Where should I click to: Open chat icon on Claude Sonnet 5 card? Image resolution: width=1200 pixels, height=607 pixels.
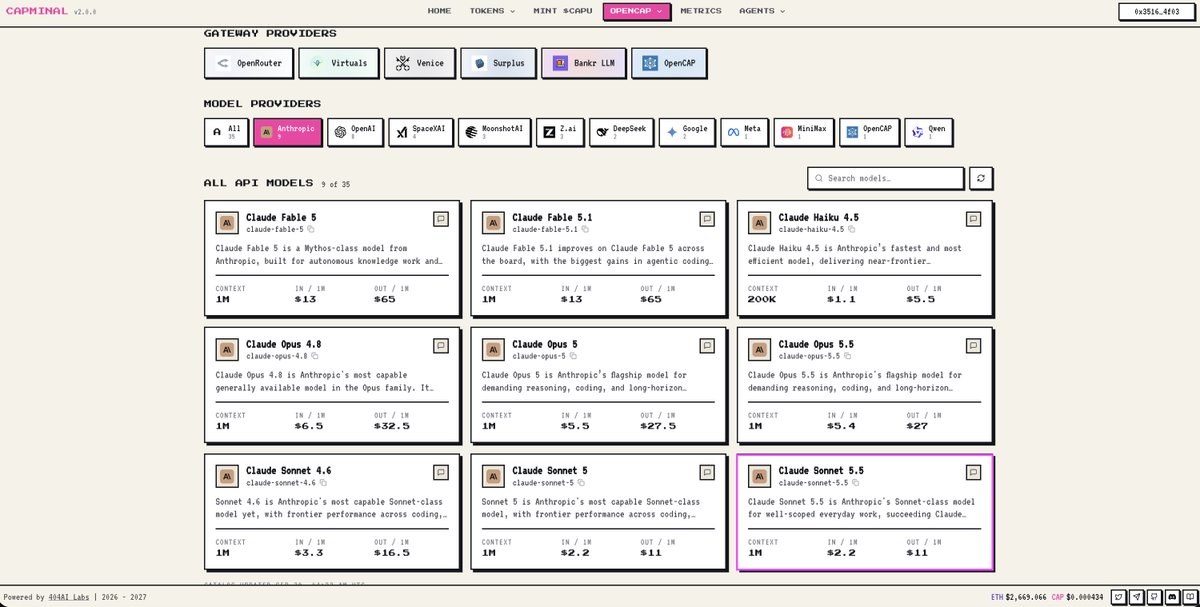pos(707,472)
